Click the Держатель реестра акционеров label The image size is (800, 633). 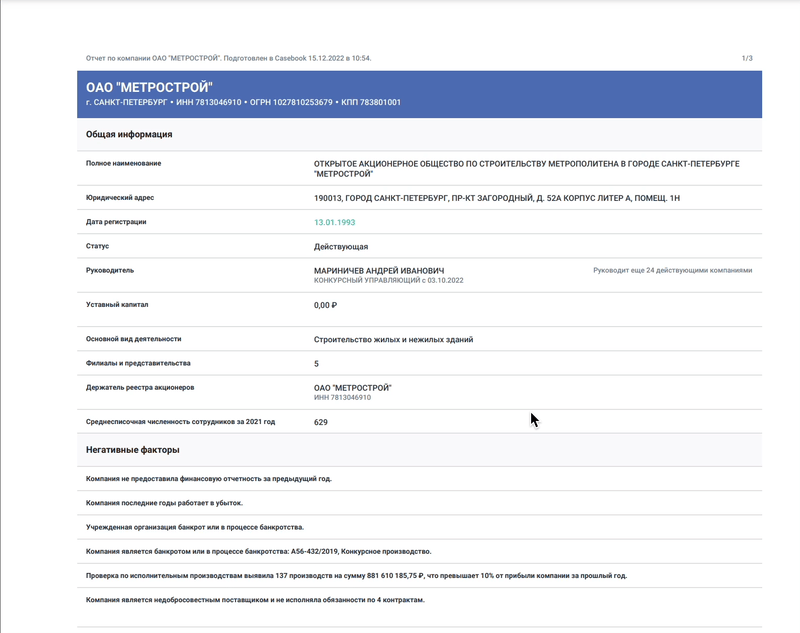140,387
